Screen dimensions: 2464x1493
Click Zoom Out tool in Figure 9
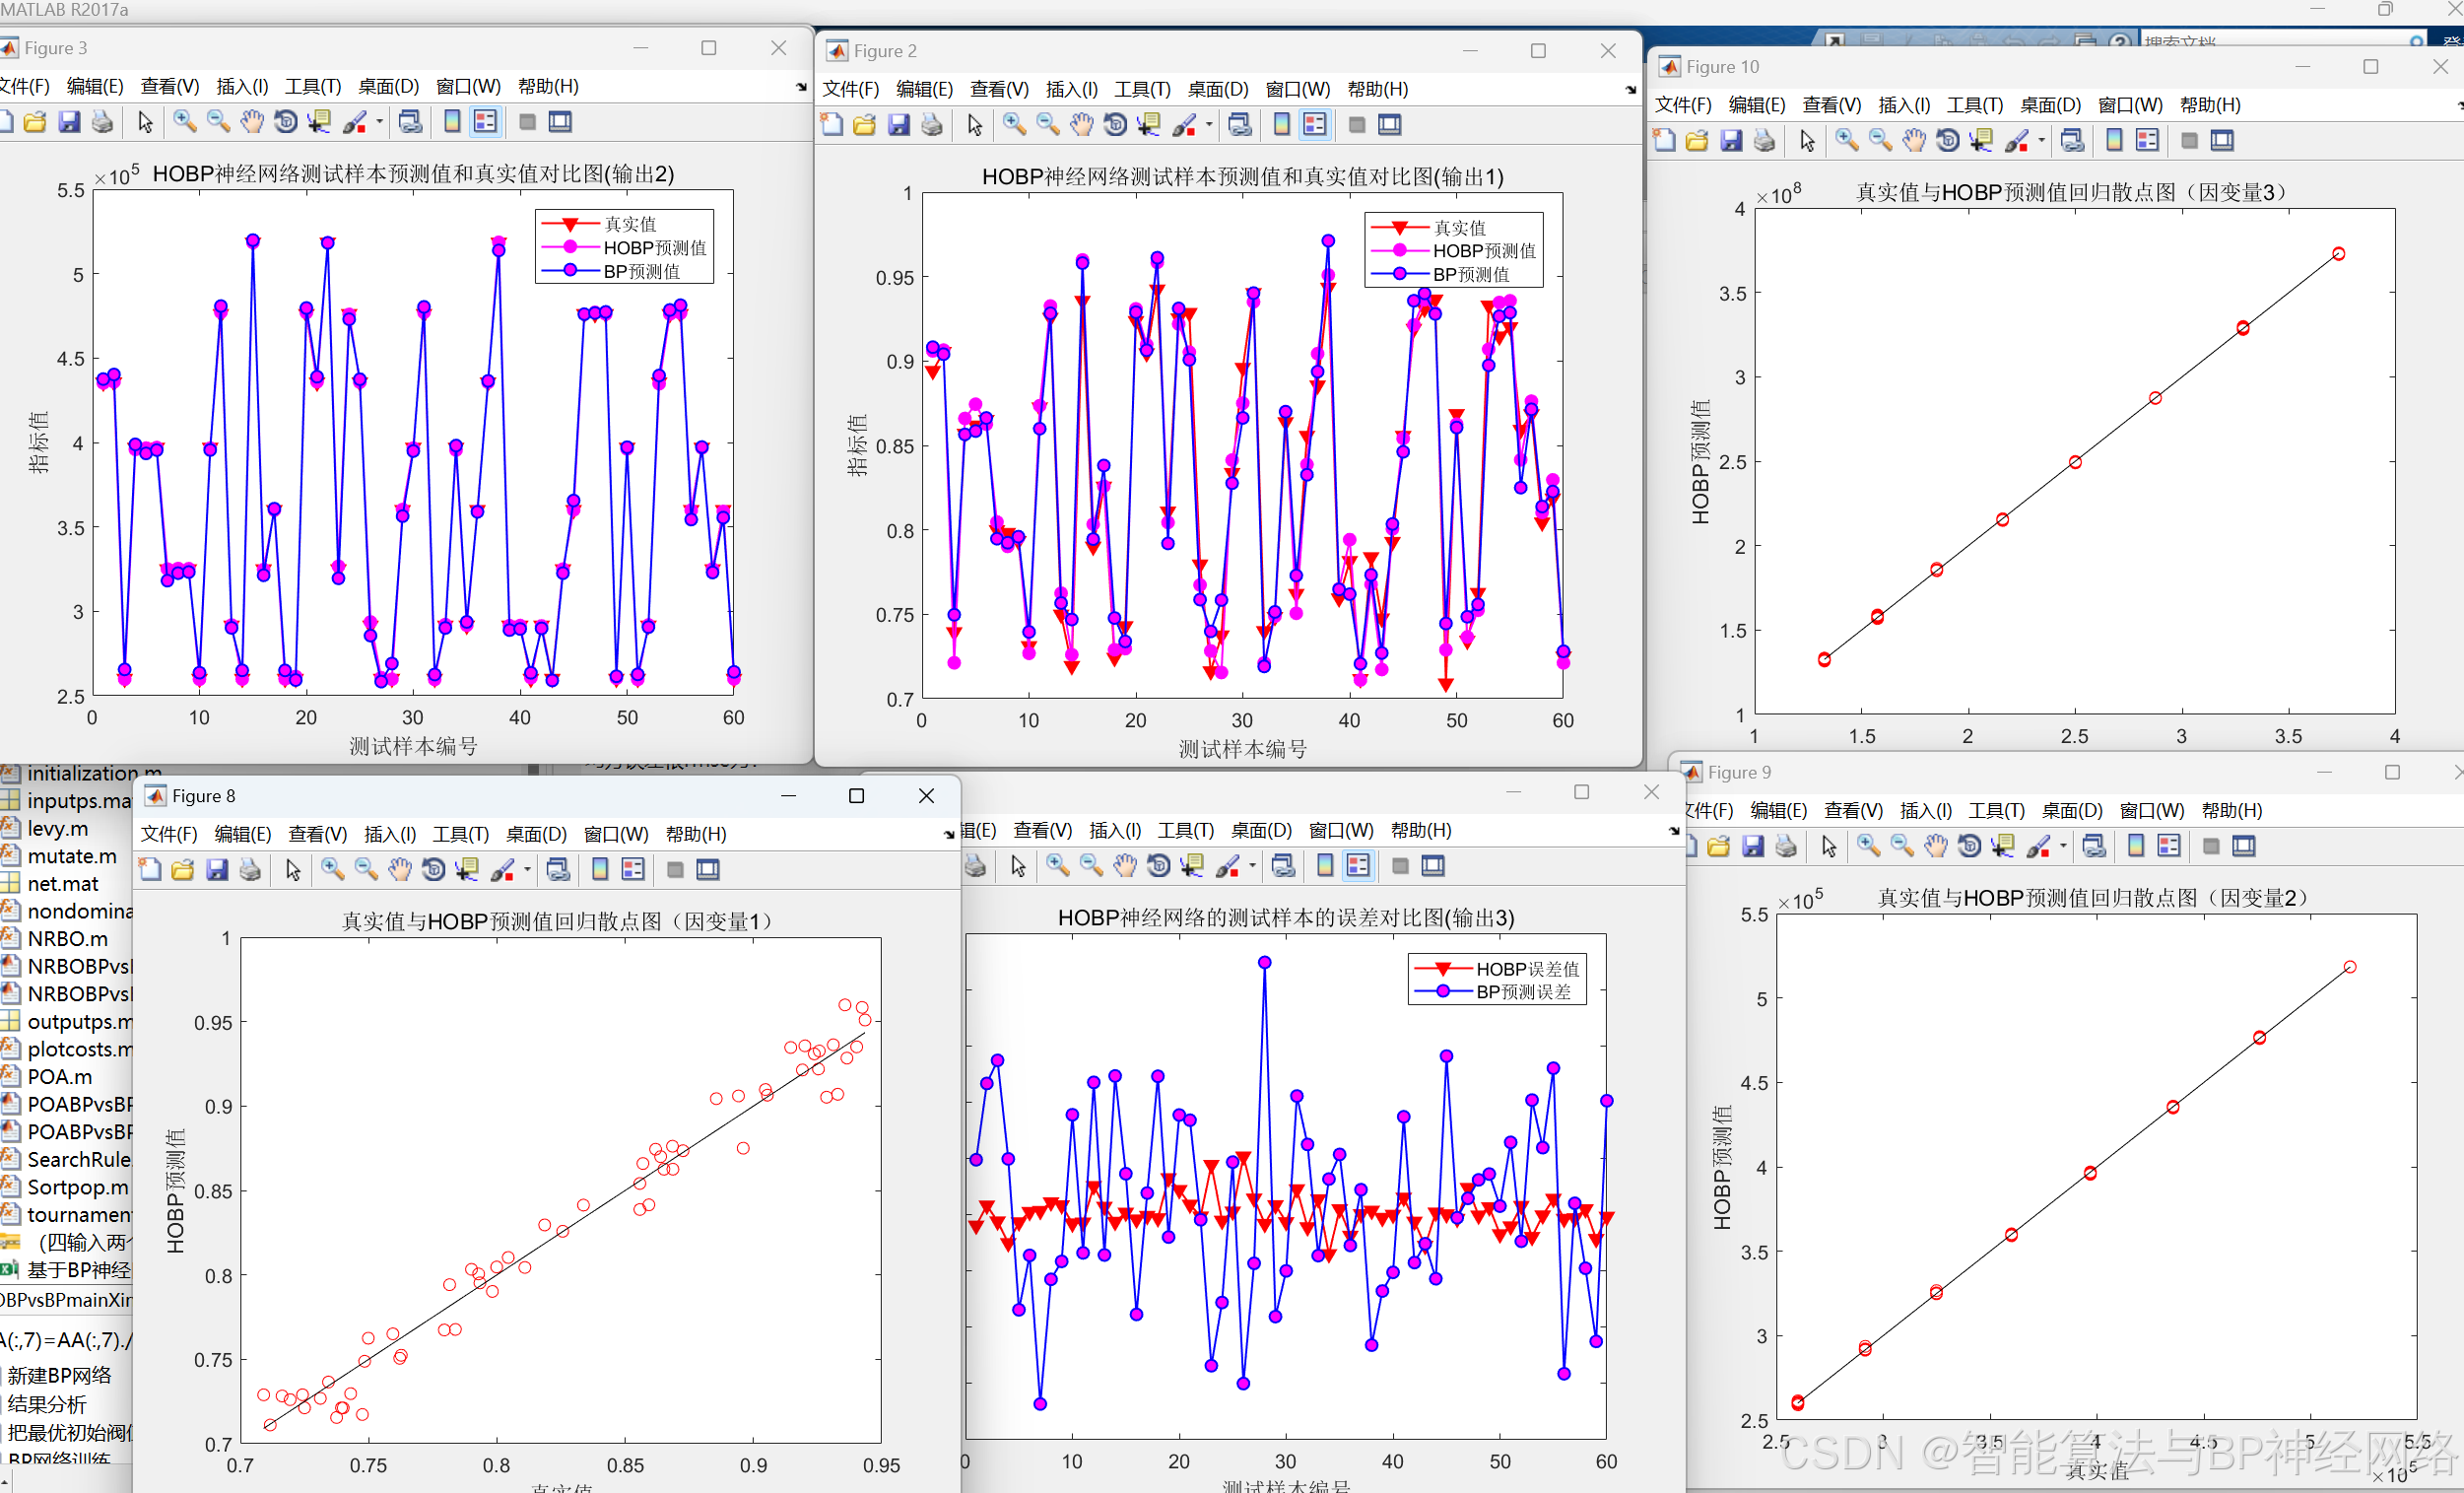click(1902, 847)
